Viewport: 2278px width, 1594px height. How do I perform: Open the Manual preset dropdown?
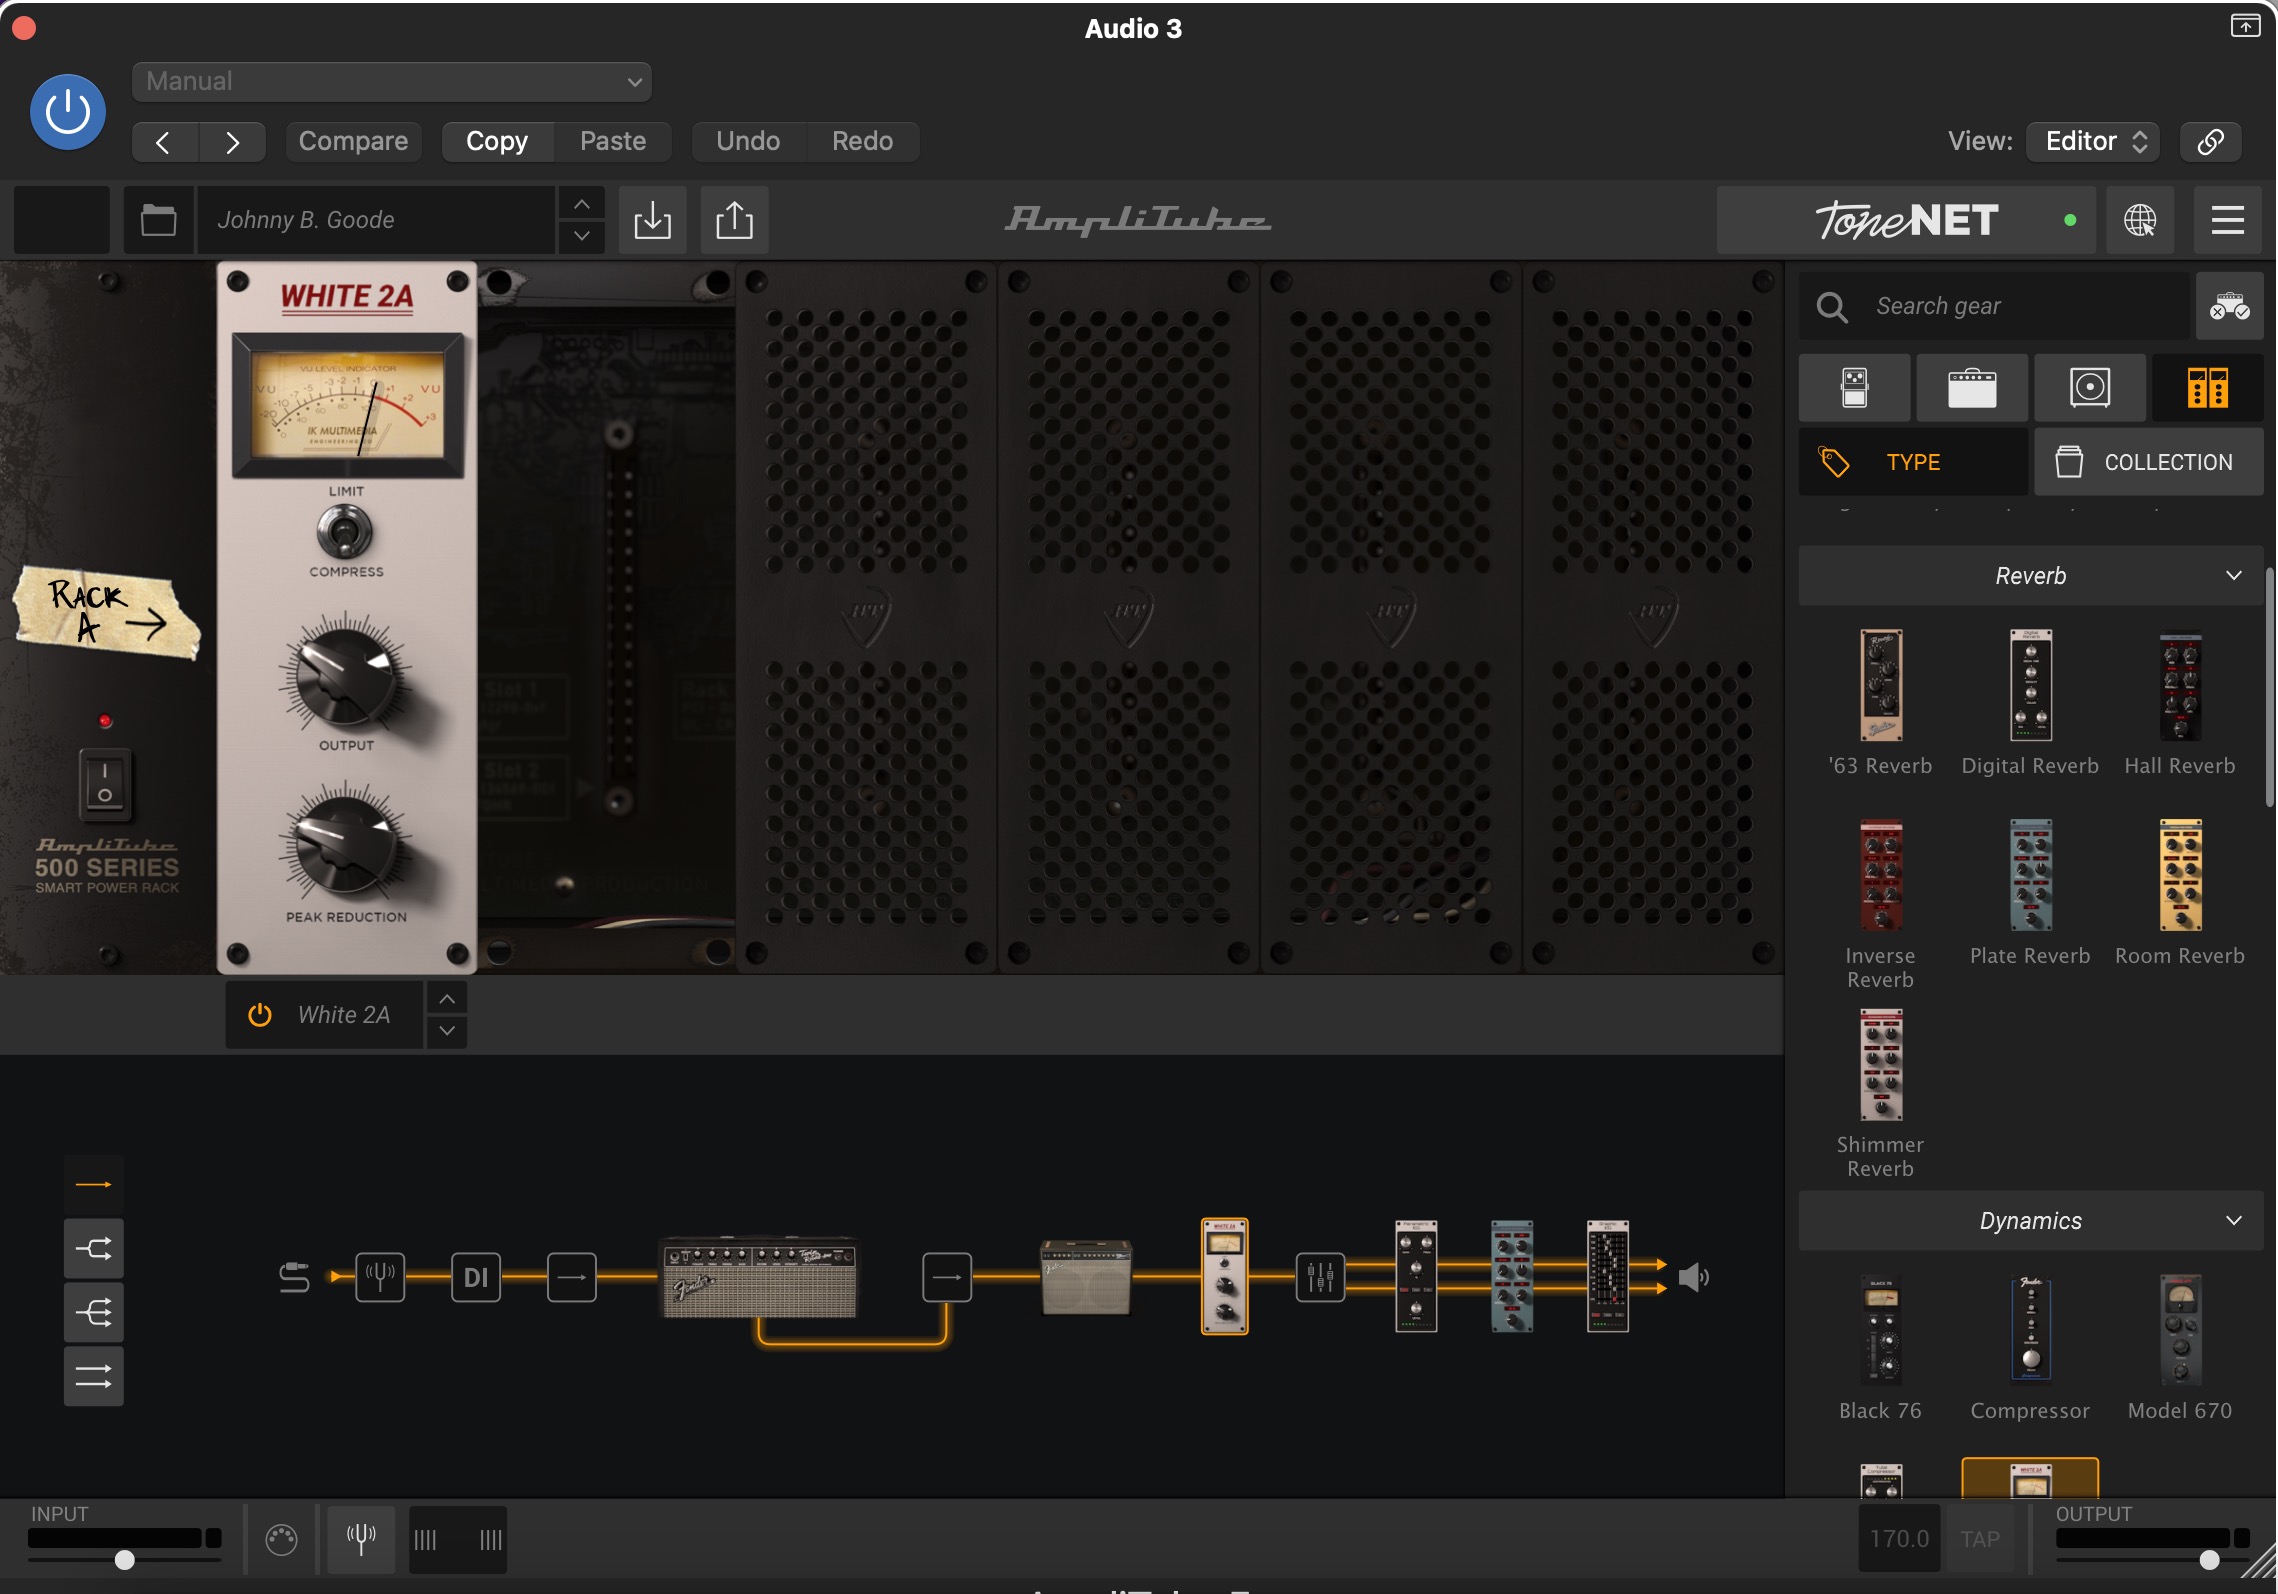coord(392,82)
